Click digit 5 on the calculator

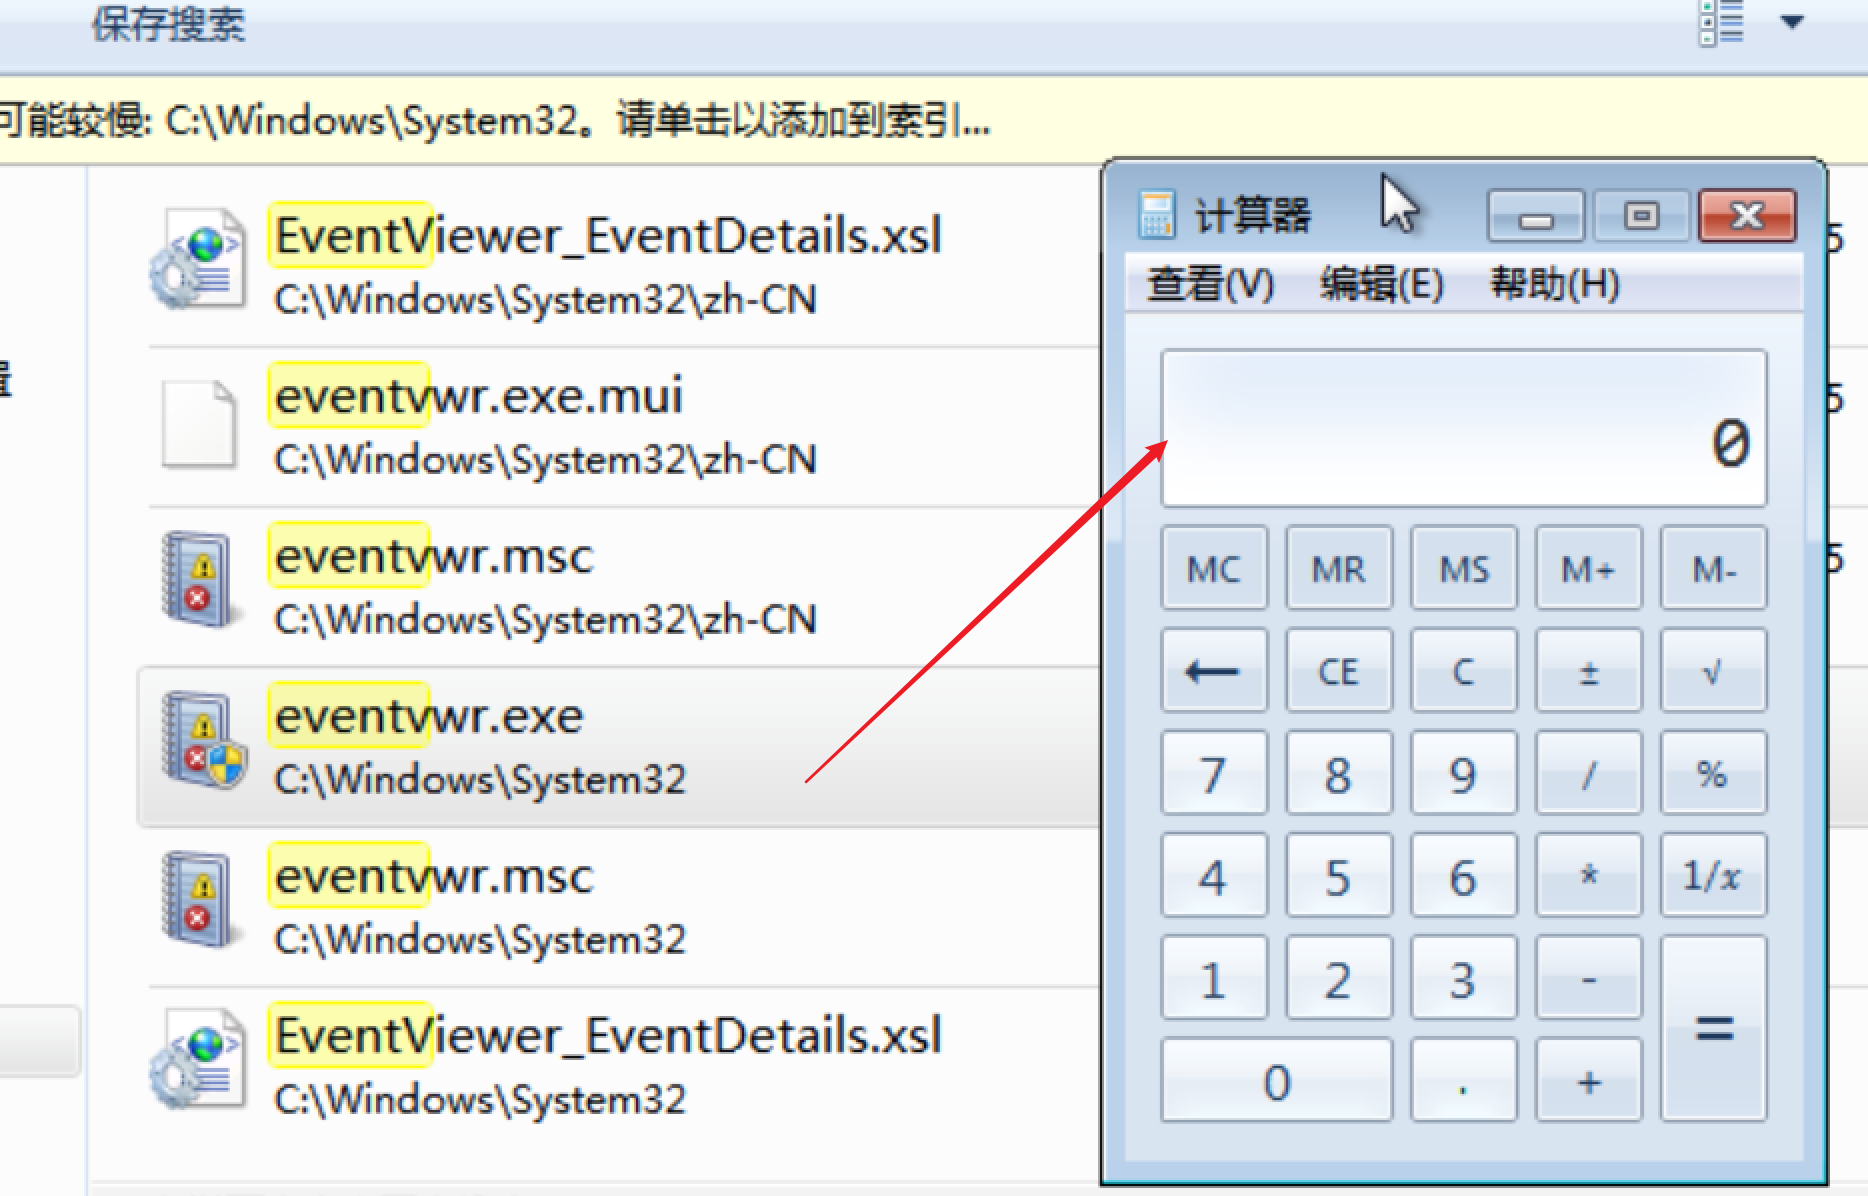(1339, 875)
